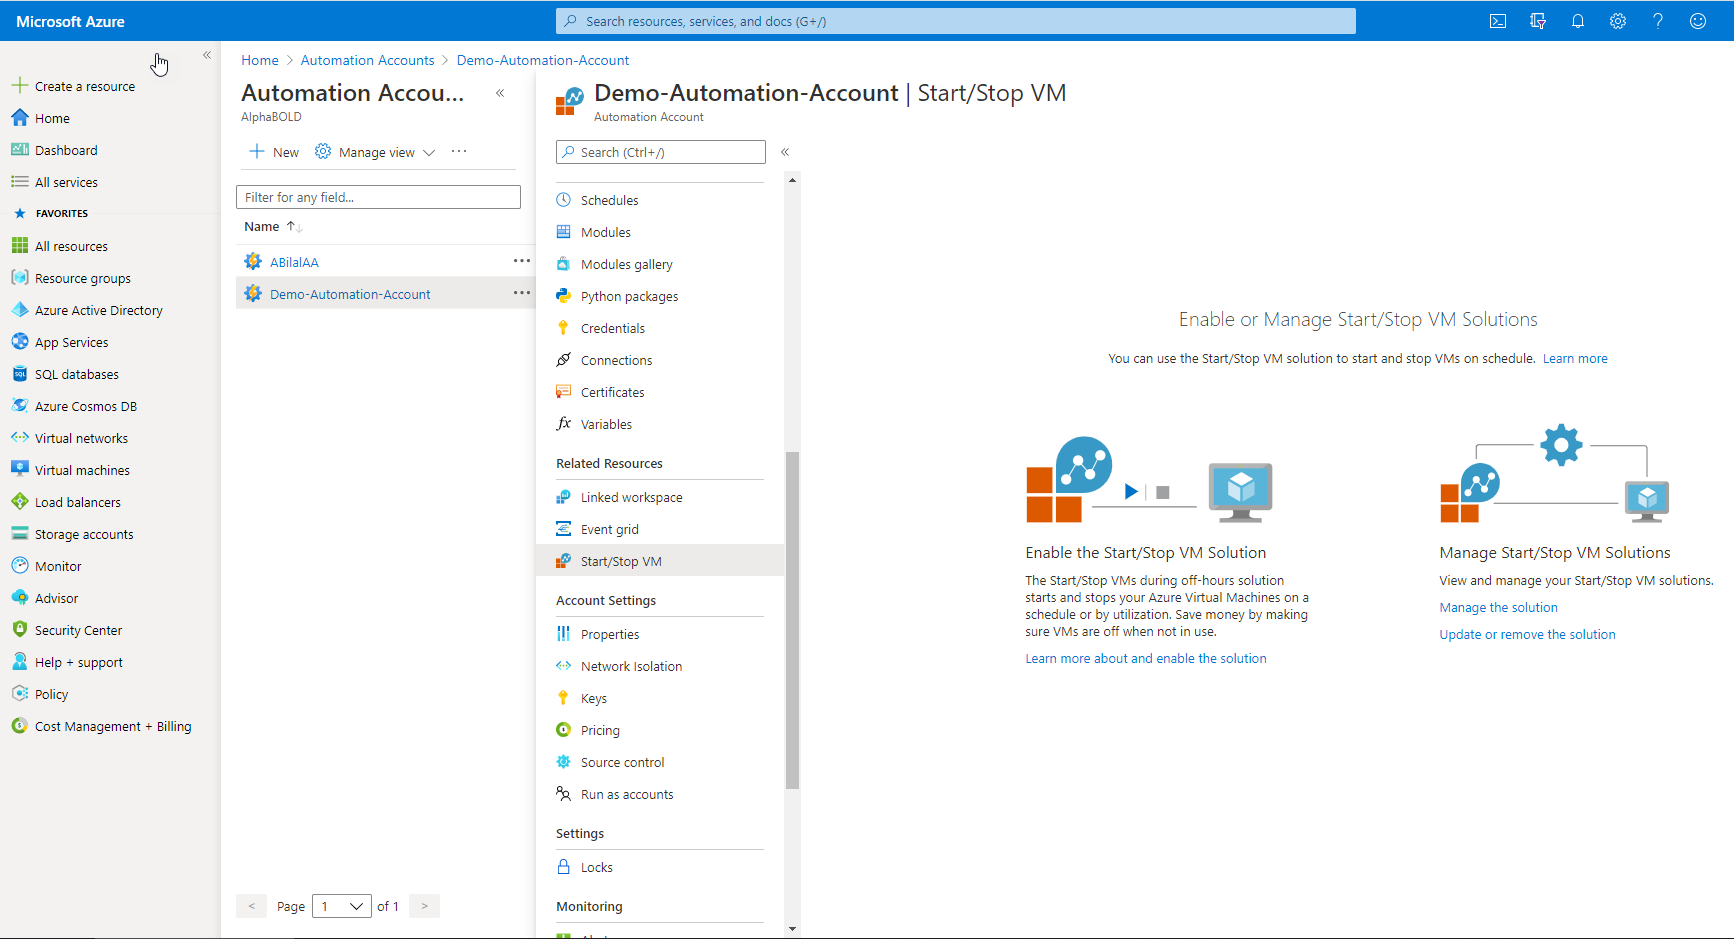
Task: Follow Learn more link in description
Action: coord(1575,359)
